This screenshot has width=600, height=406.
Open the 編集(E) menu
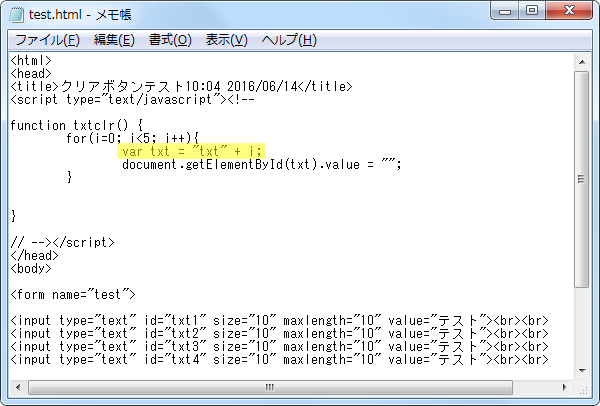pyautogui.click(x=114, y=40)
